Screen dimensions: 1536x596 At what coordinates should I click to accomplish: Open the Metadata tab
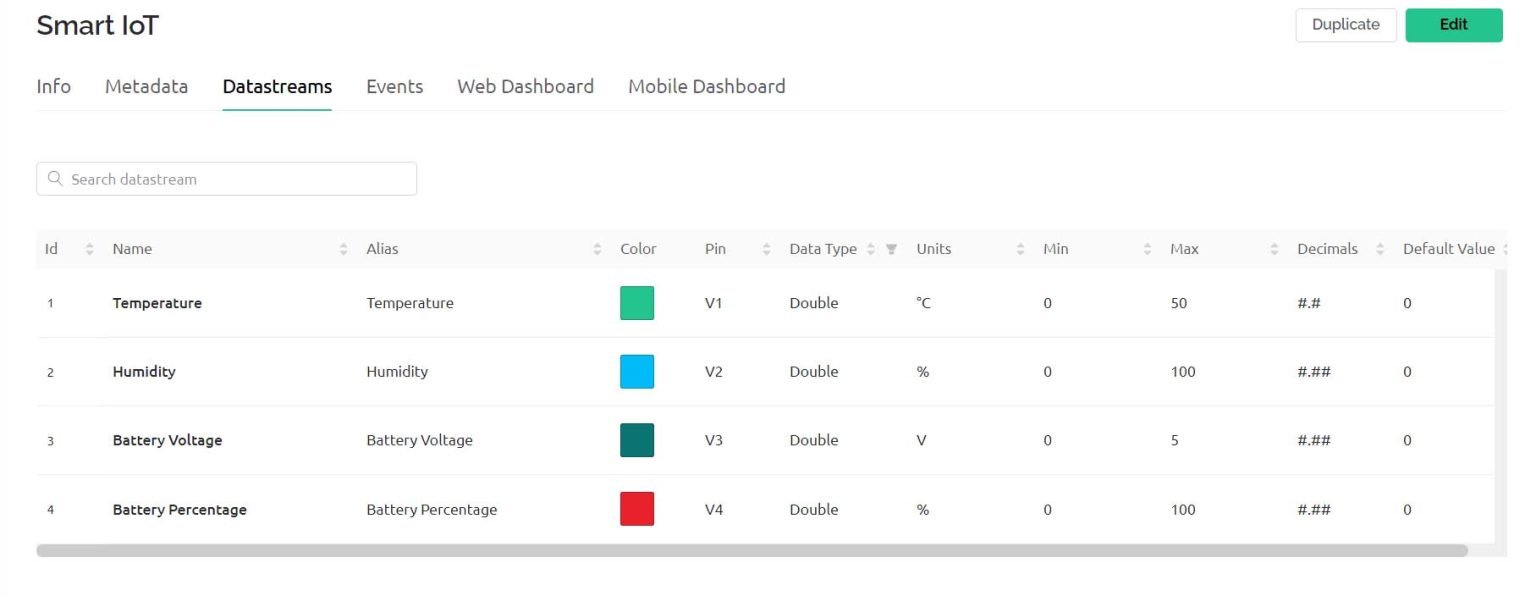pos(146,87)
